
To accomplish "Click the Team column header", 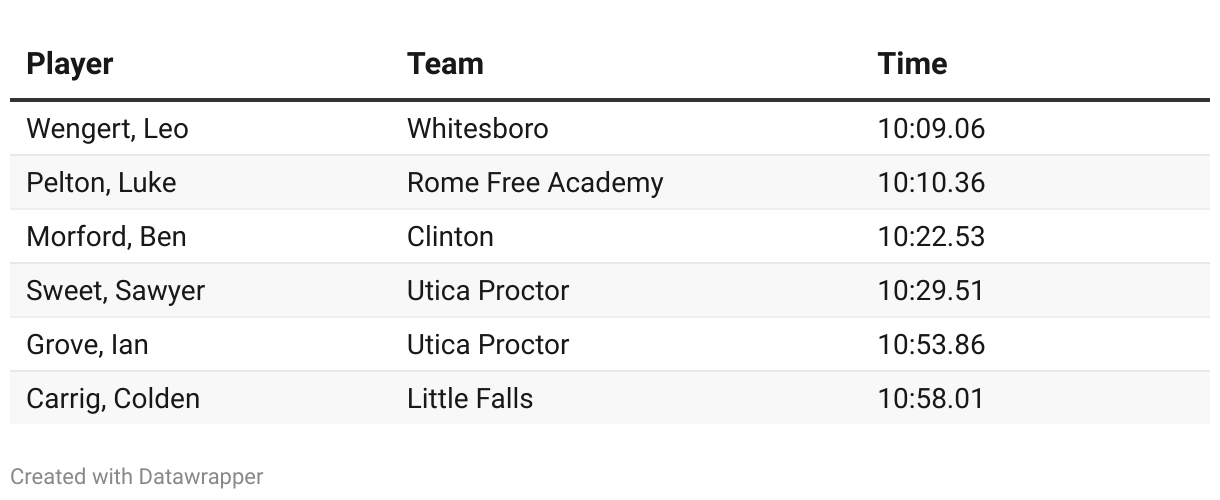I will tap(445, 64).
